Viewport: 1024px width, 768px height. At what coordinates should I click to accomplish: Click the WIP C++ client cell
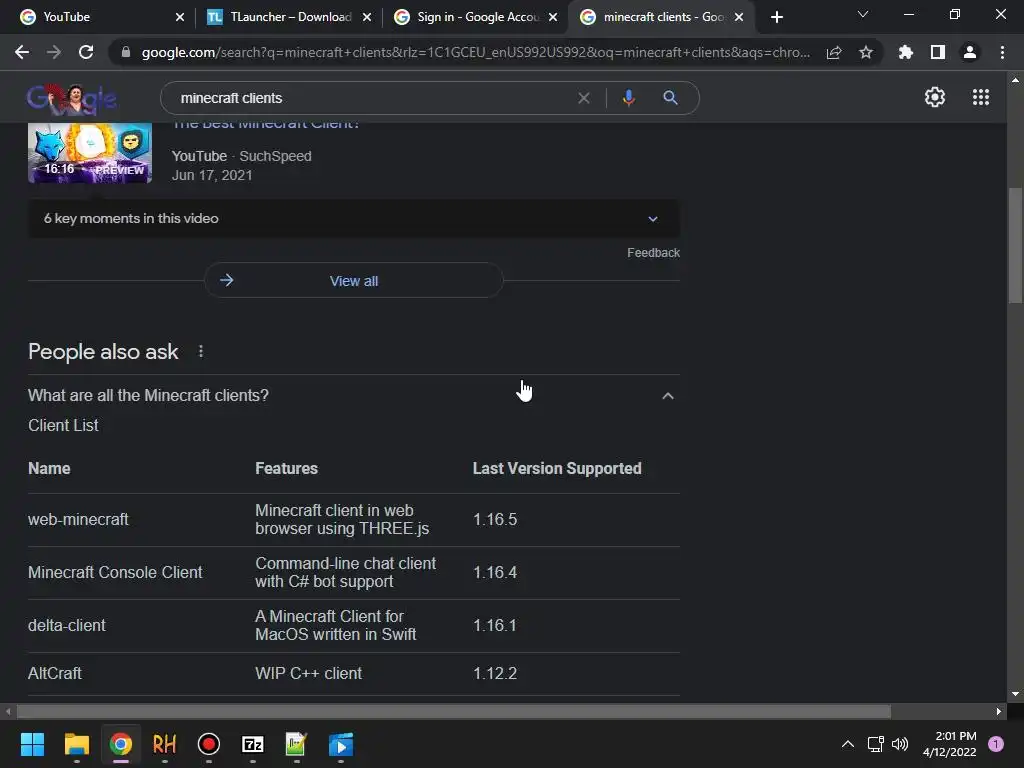coord(308,673)
